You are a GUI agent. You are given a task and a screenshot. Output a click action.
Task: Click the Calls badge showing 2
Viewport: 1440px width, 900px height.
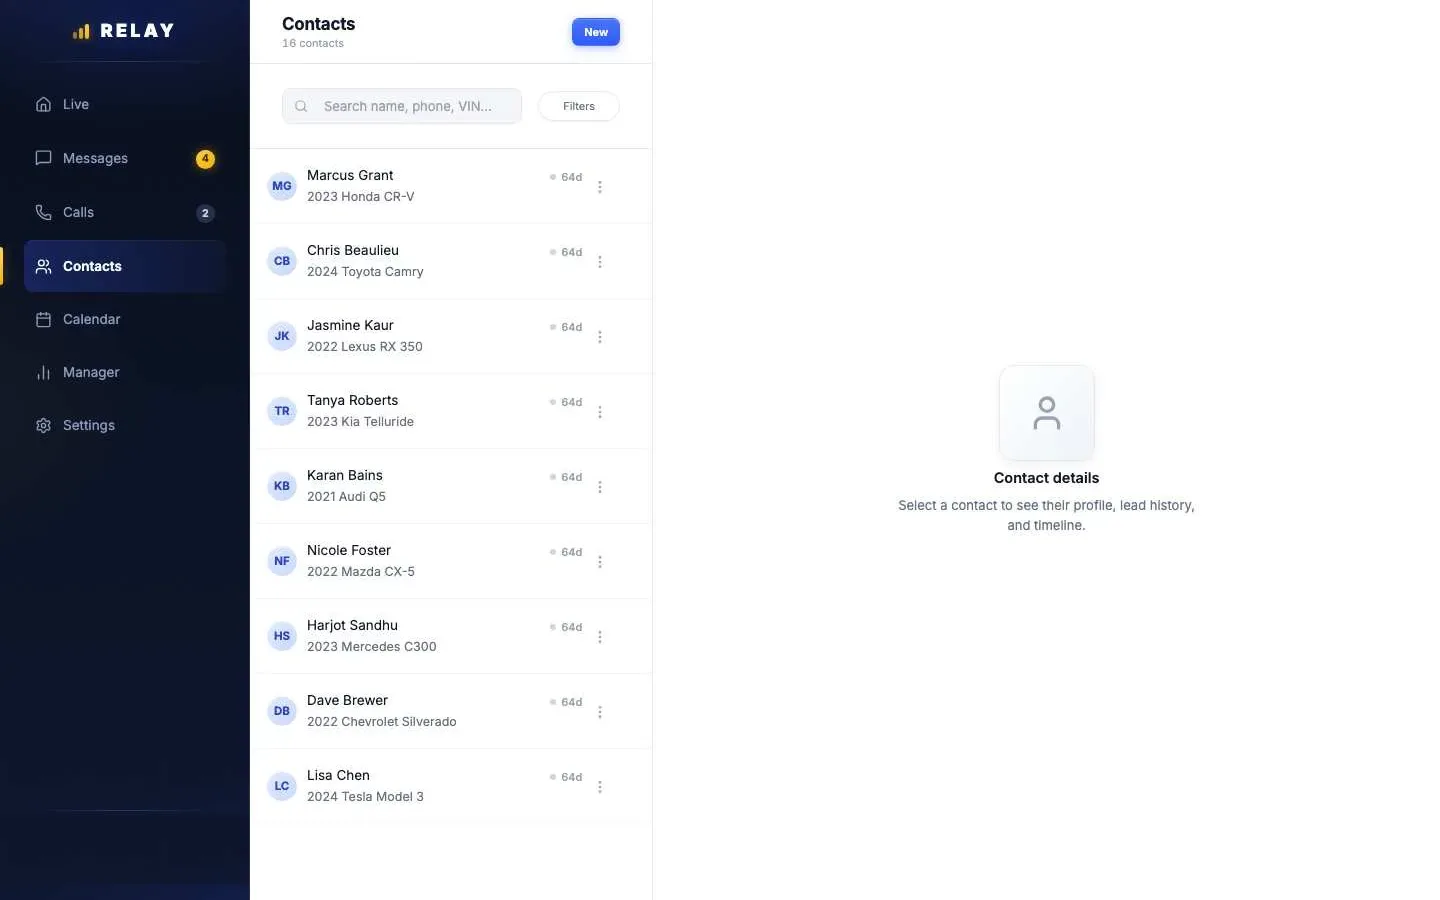coord(205,213)
